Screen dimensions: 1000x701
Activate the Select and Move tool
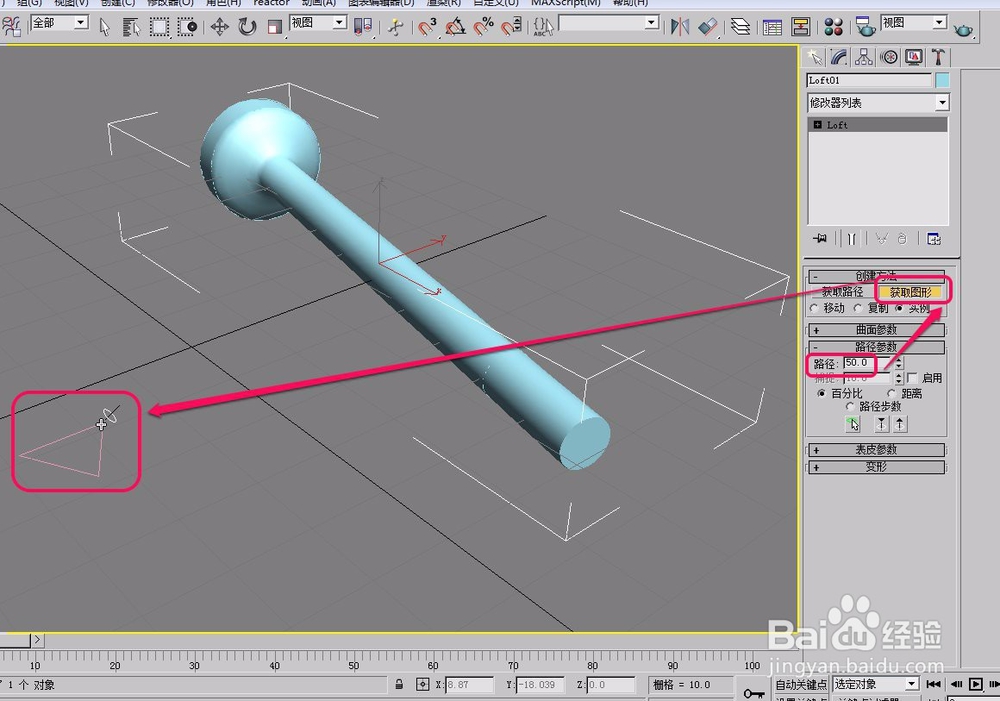pyautogui.click(x=219, y=27)
